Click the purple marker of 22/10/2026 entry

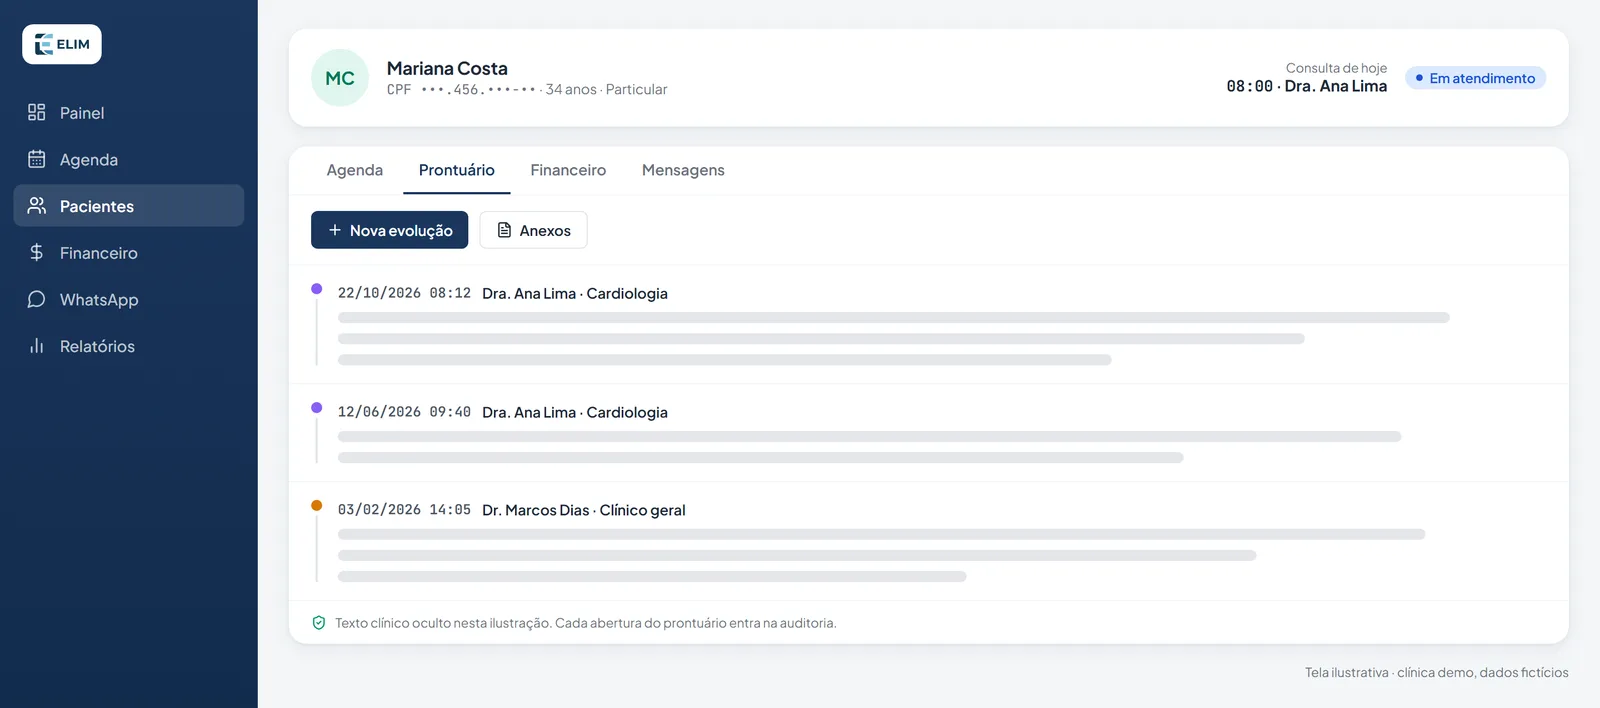[x=317, y=289]
